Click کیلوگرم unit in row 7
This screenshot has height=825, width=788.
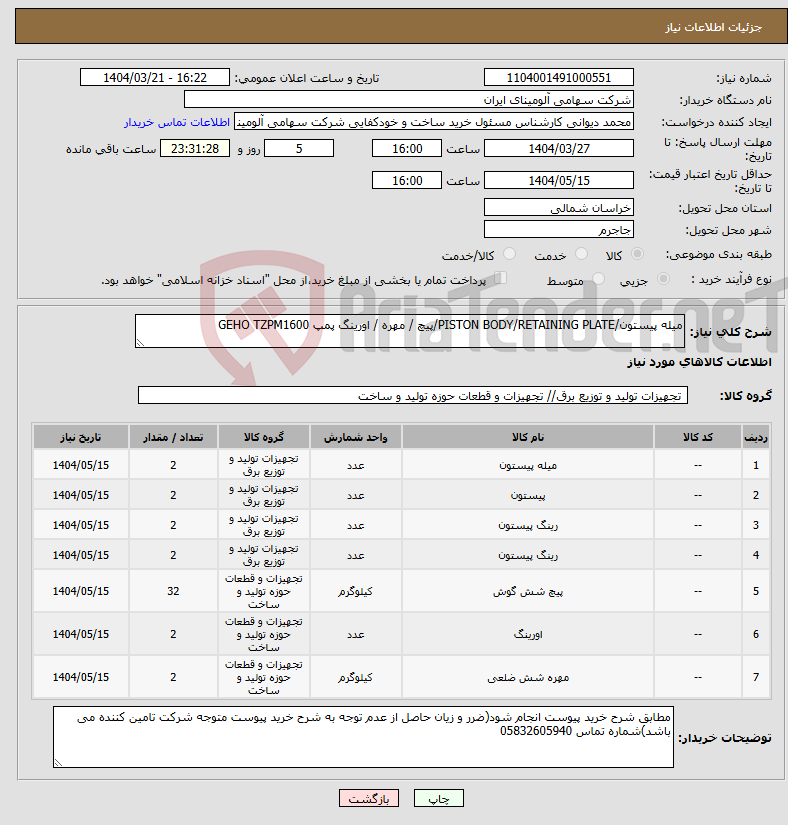(356, 678)
